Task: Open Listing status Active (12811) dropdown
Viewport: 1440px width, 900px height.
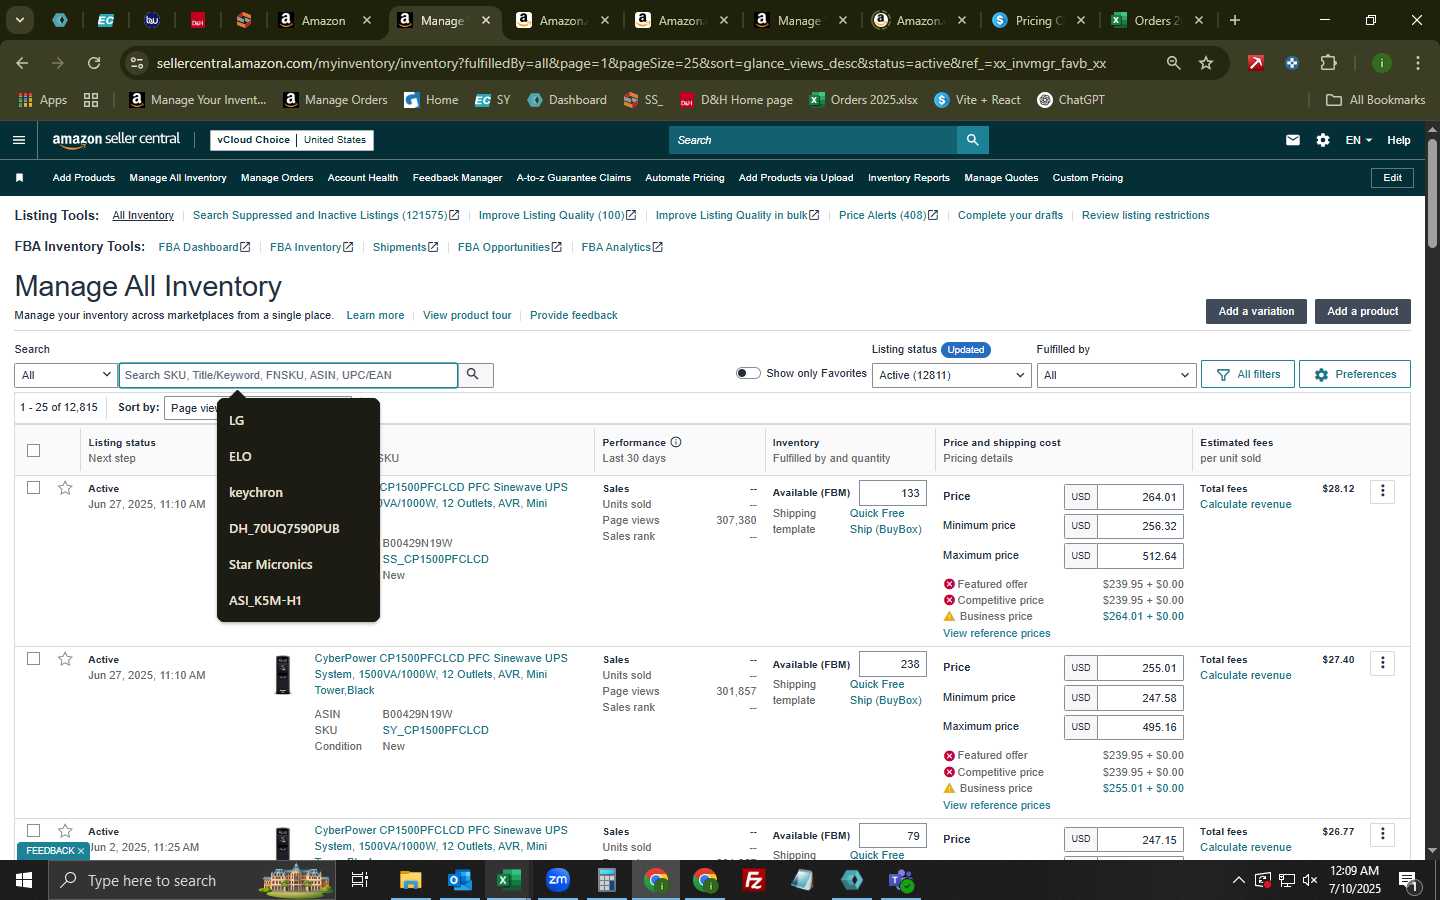Action: [x=951, y=375]
